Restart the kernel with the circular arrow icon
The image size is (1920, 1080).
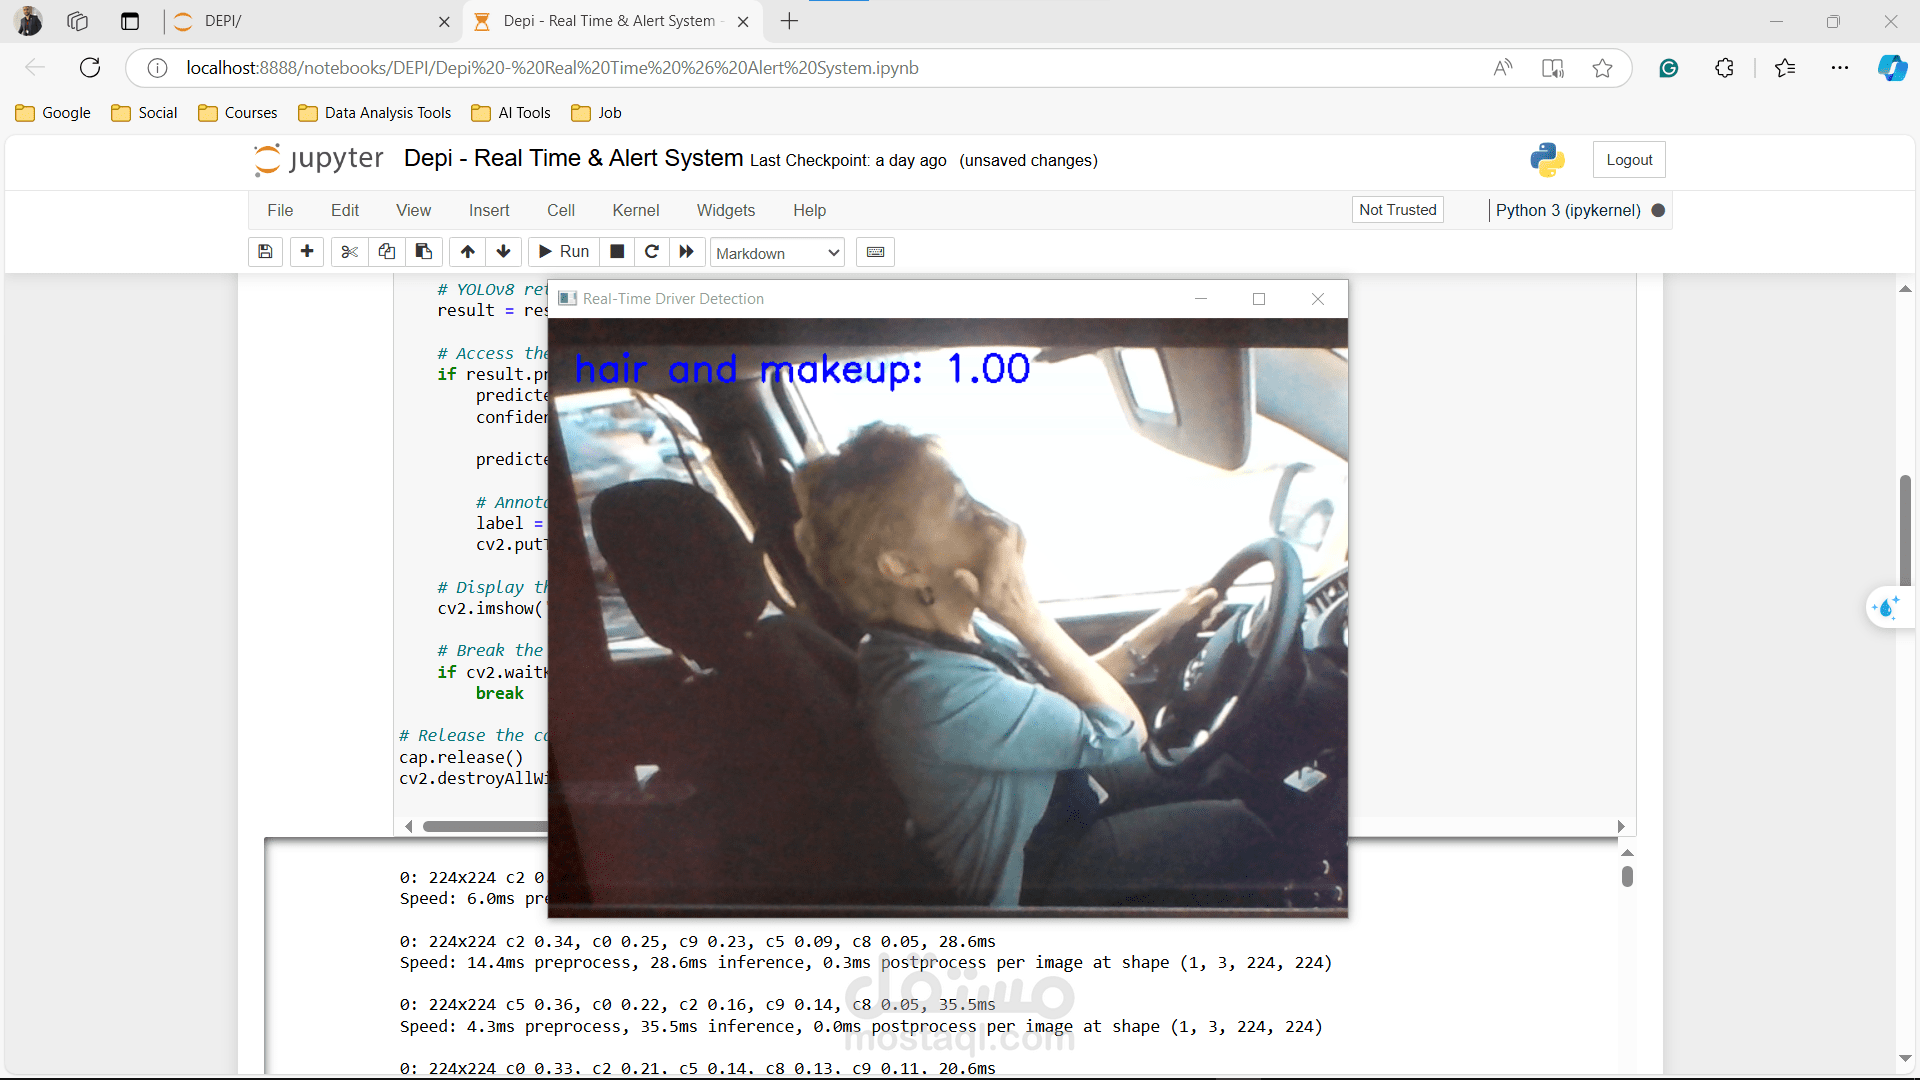(652, 252)
